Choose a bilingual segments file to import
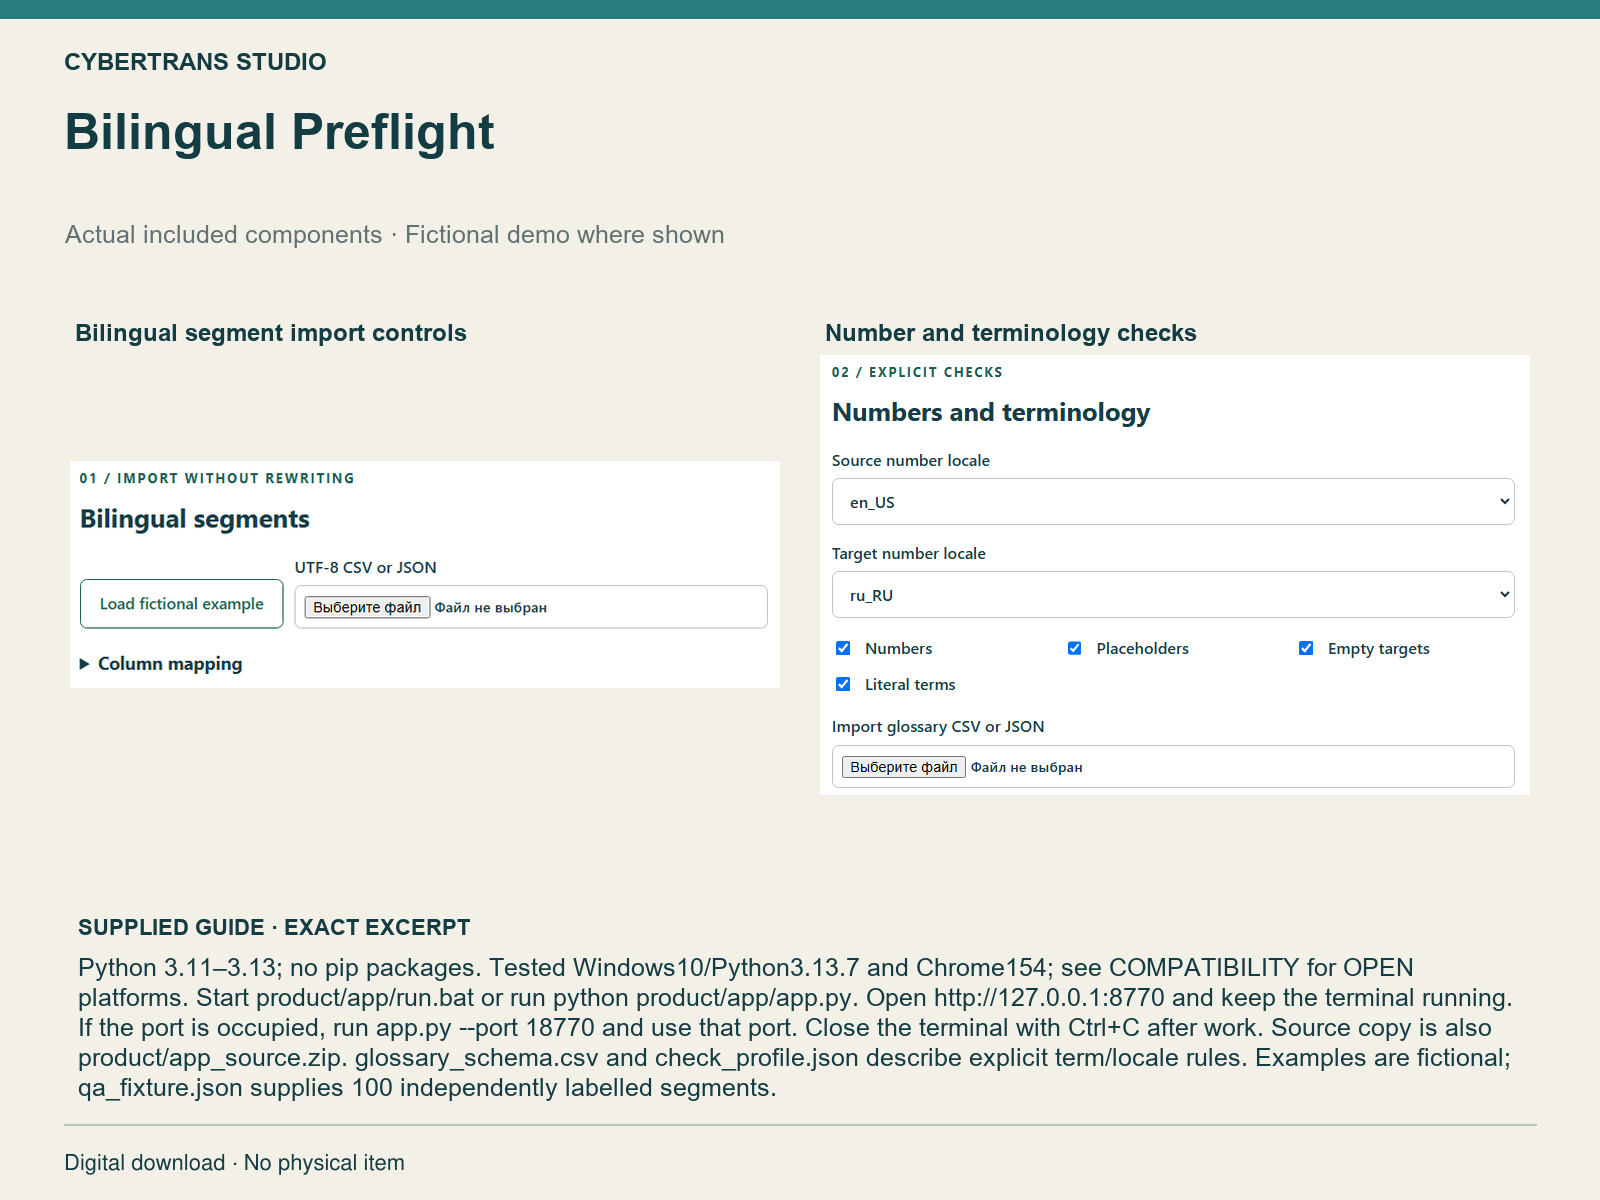1600x1200 pixels. tap(367, 607)
